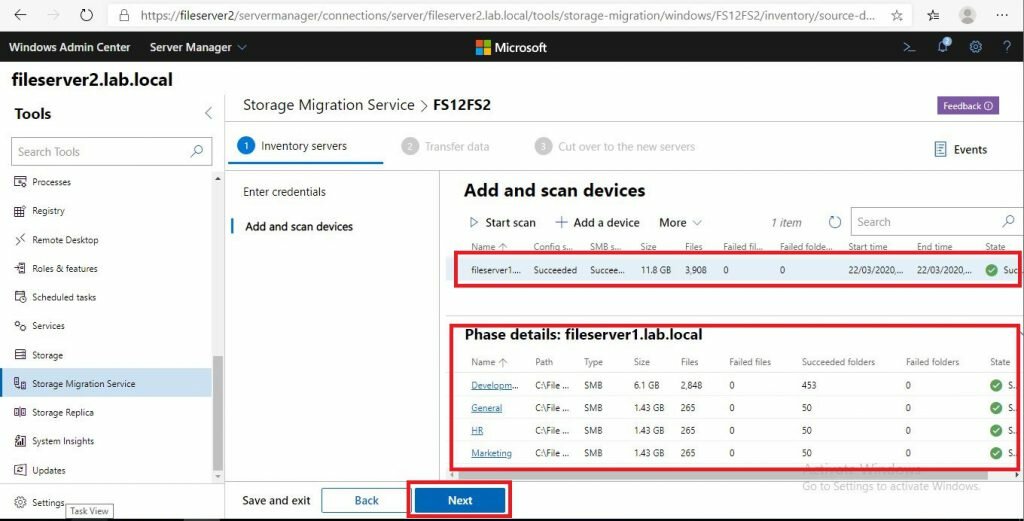Open the help question mark icon
This screenshot has width=1024, height=521.
pos(1007,47)
